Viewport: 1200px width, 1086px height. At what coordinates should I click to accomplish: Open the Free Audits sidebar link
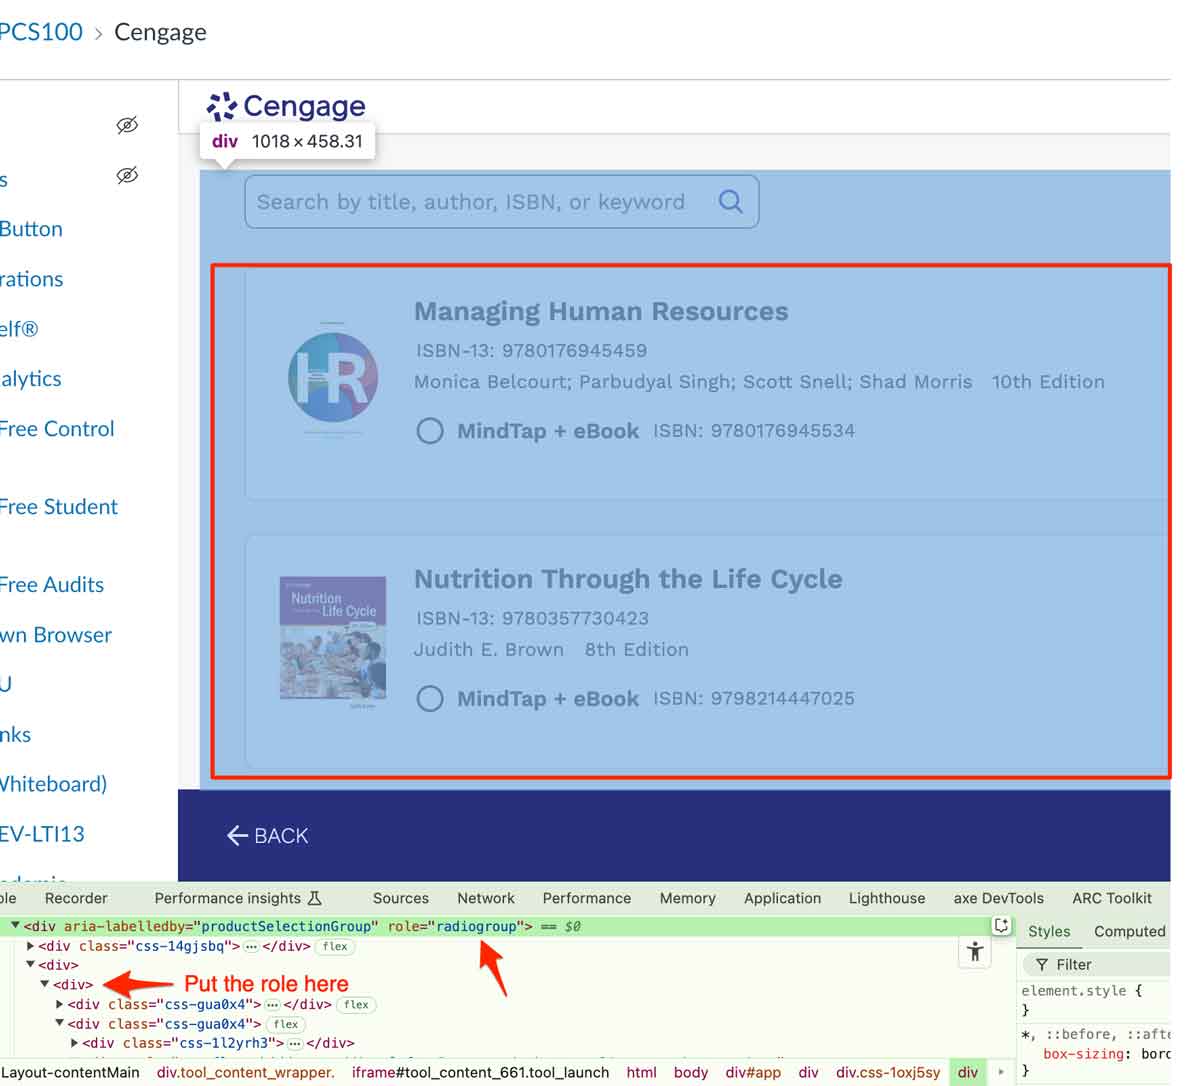tap(52, 585)
